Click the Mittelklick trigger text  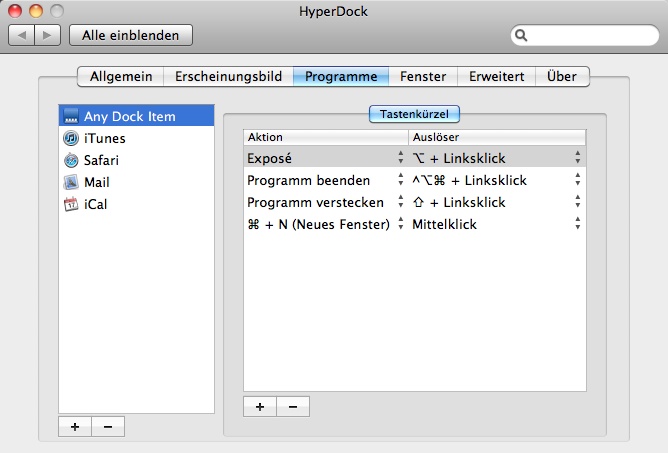[x=444, y=224]
